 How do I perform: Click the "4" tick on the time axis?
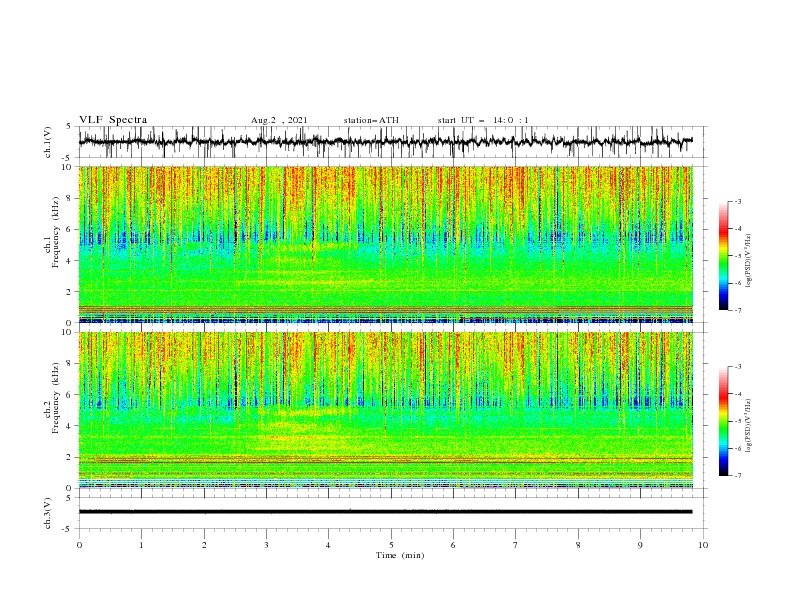click(x=329, y=545)
